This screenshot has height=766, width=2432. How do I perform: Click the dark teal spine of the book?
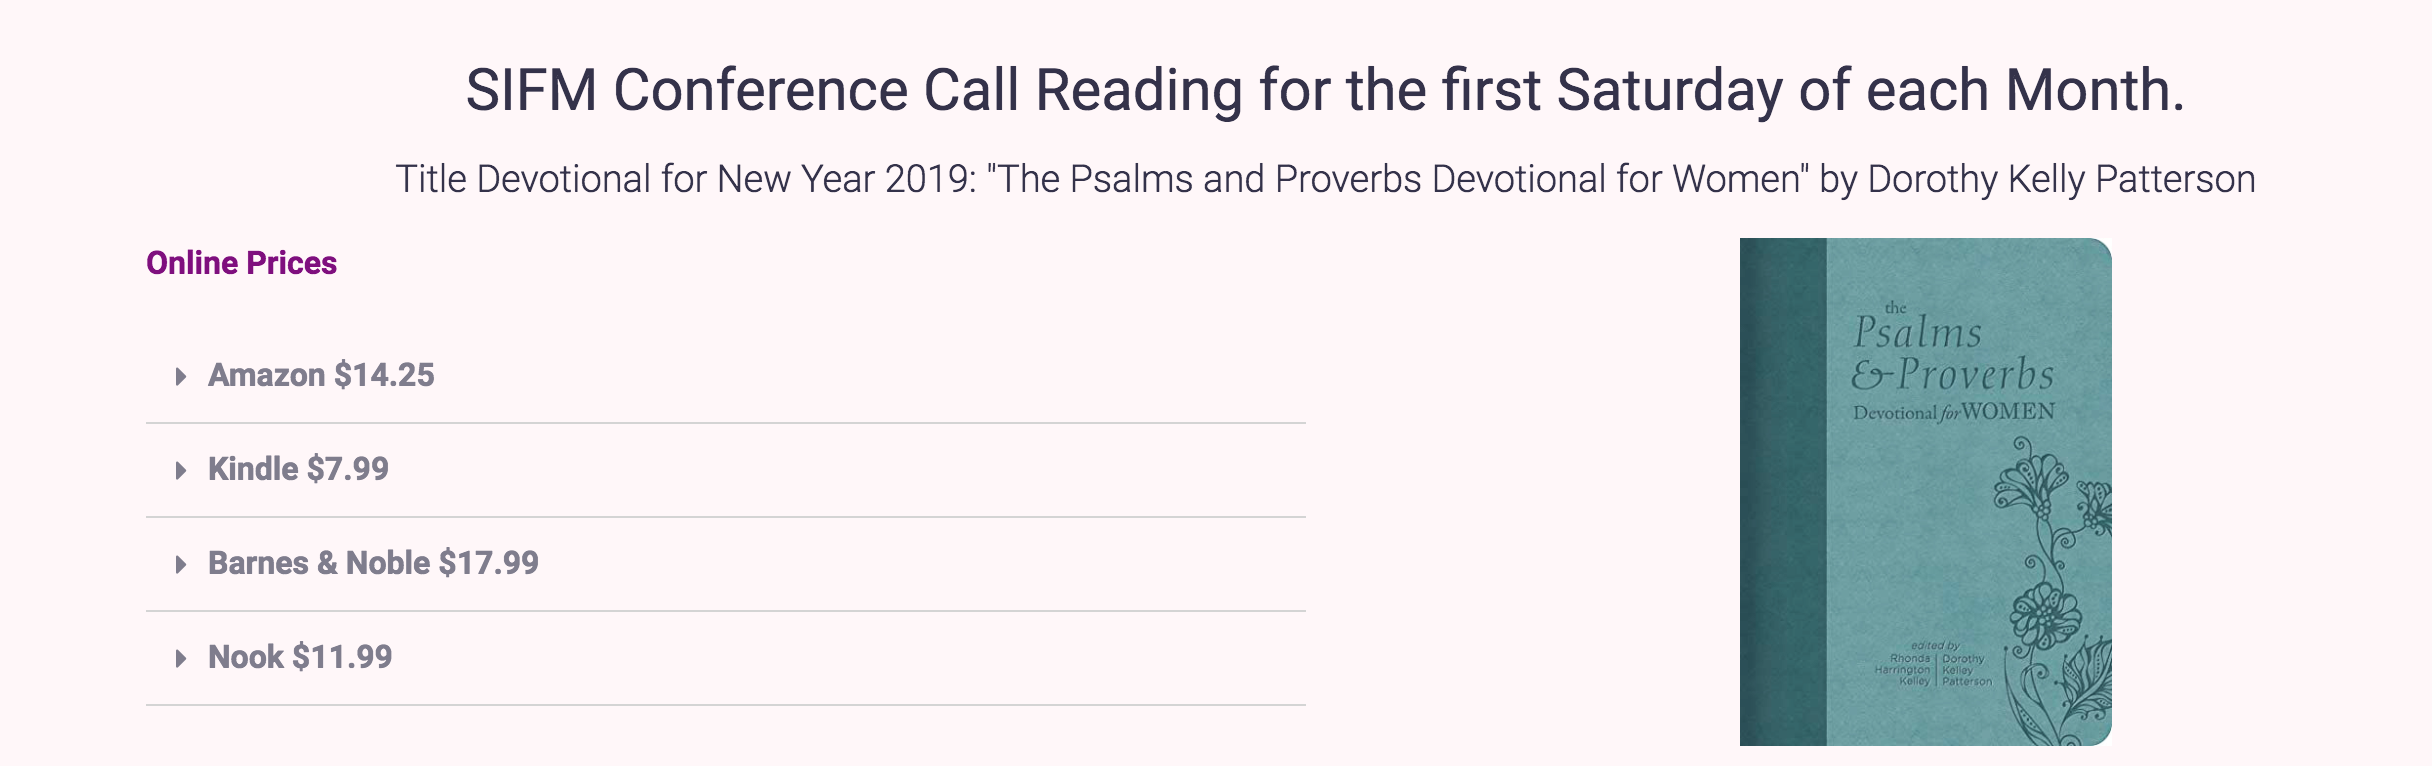point(1783,492)
